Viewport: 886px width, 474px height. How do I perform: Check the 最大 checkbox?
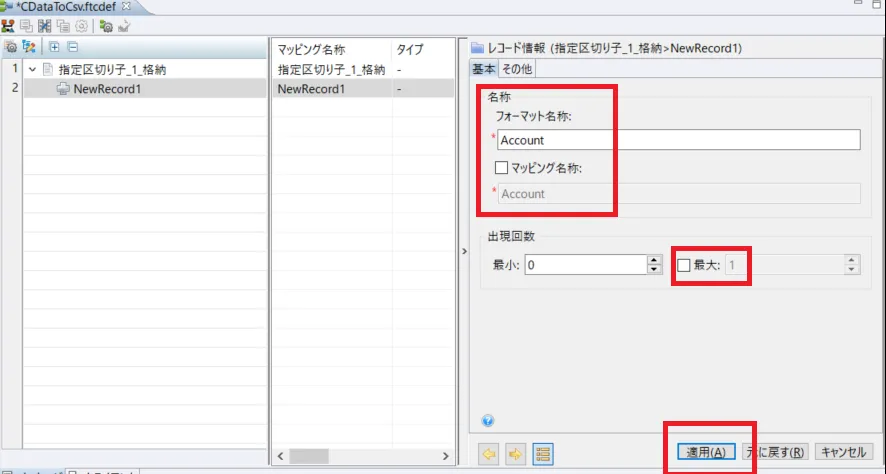[x=684, y=265]
